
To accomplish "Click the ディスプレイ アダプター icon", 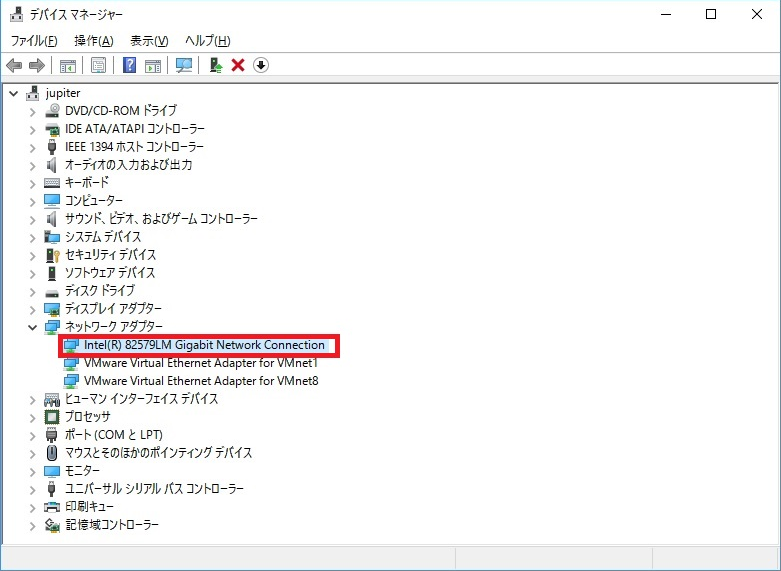I will pyautogui.click(x=52, y=309).
